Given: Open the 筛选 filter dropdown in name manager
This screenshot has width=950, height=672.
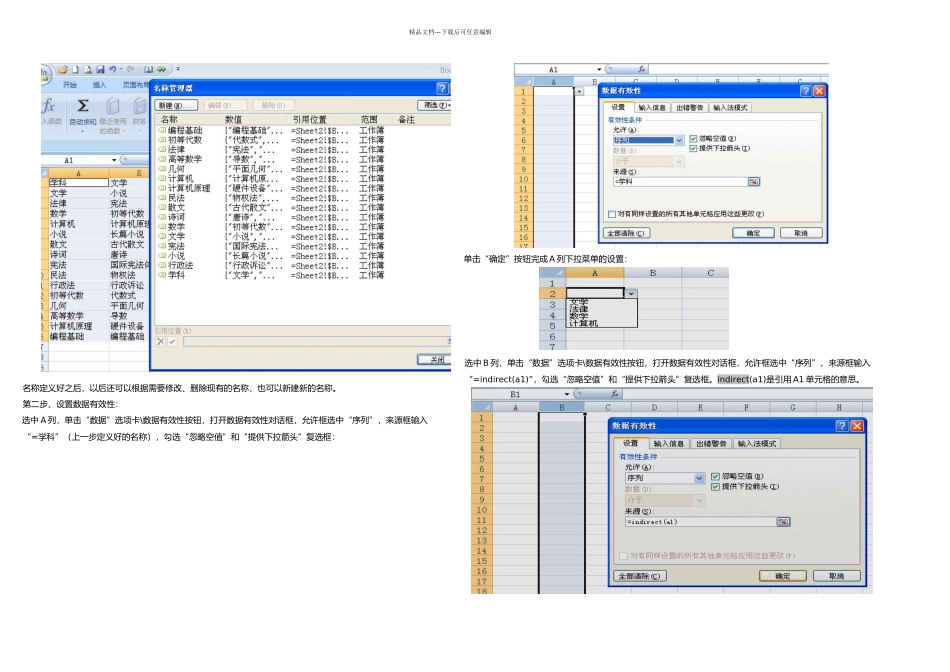Looking at the screenshot, I should tap(435, 105).
